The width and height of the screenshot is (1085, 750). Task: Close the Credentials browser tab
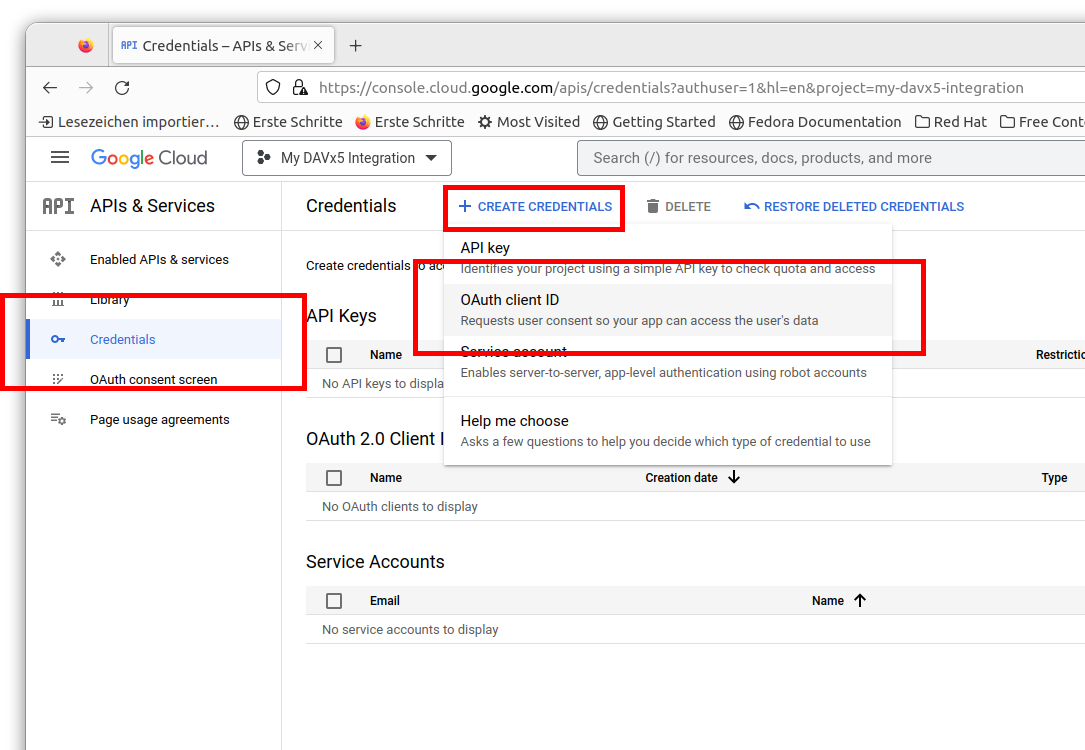point(318,45)
